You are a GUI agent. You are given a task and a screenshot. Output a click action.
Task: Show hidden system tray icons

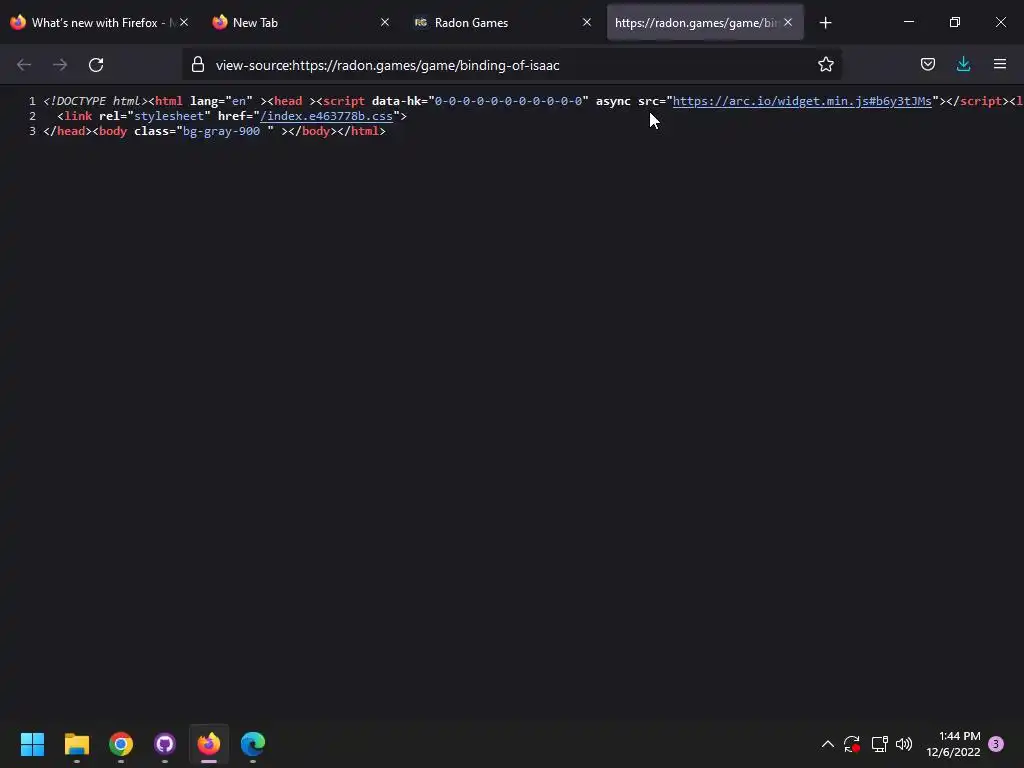pyautogui.click(x=827, y=744)
